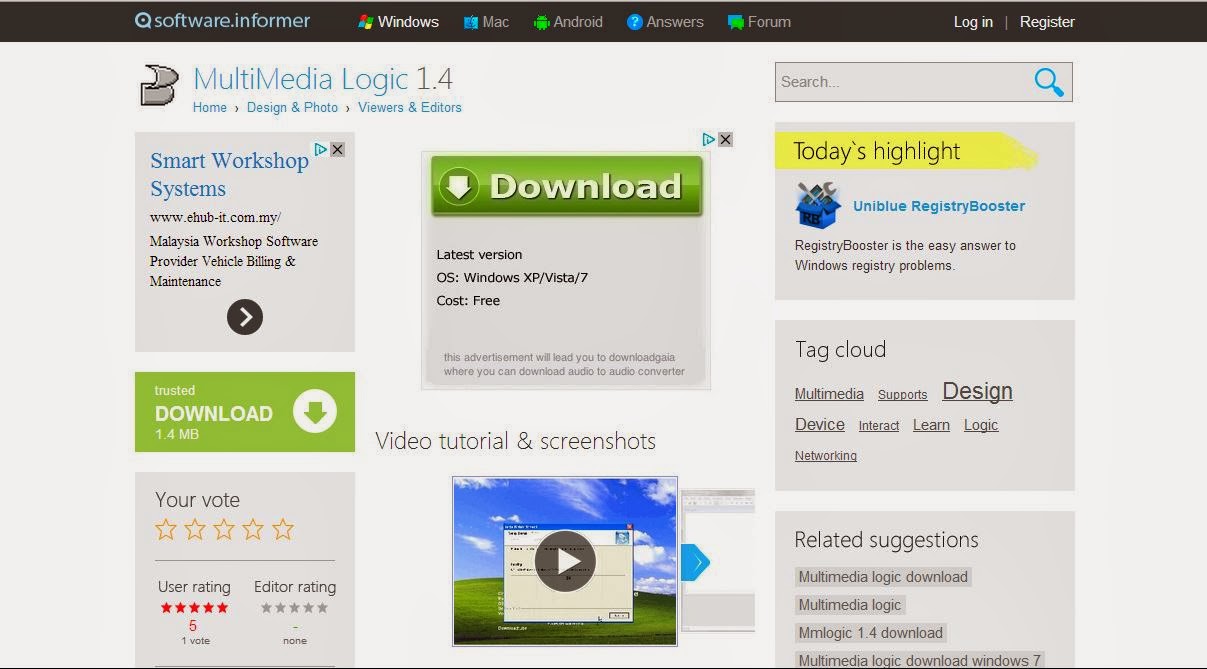
Task: Open the Design & Photo breadcrumb
Action: (x=292, y=107)
